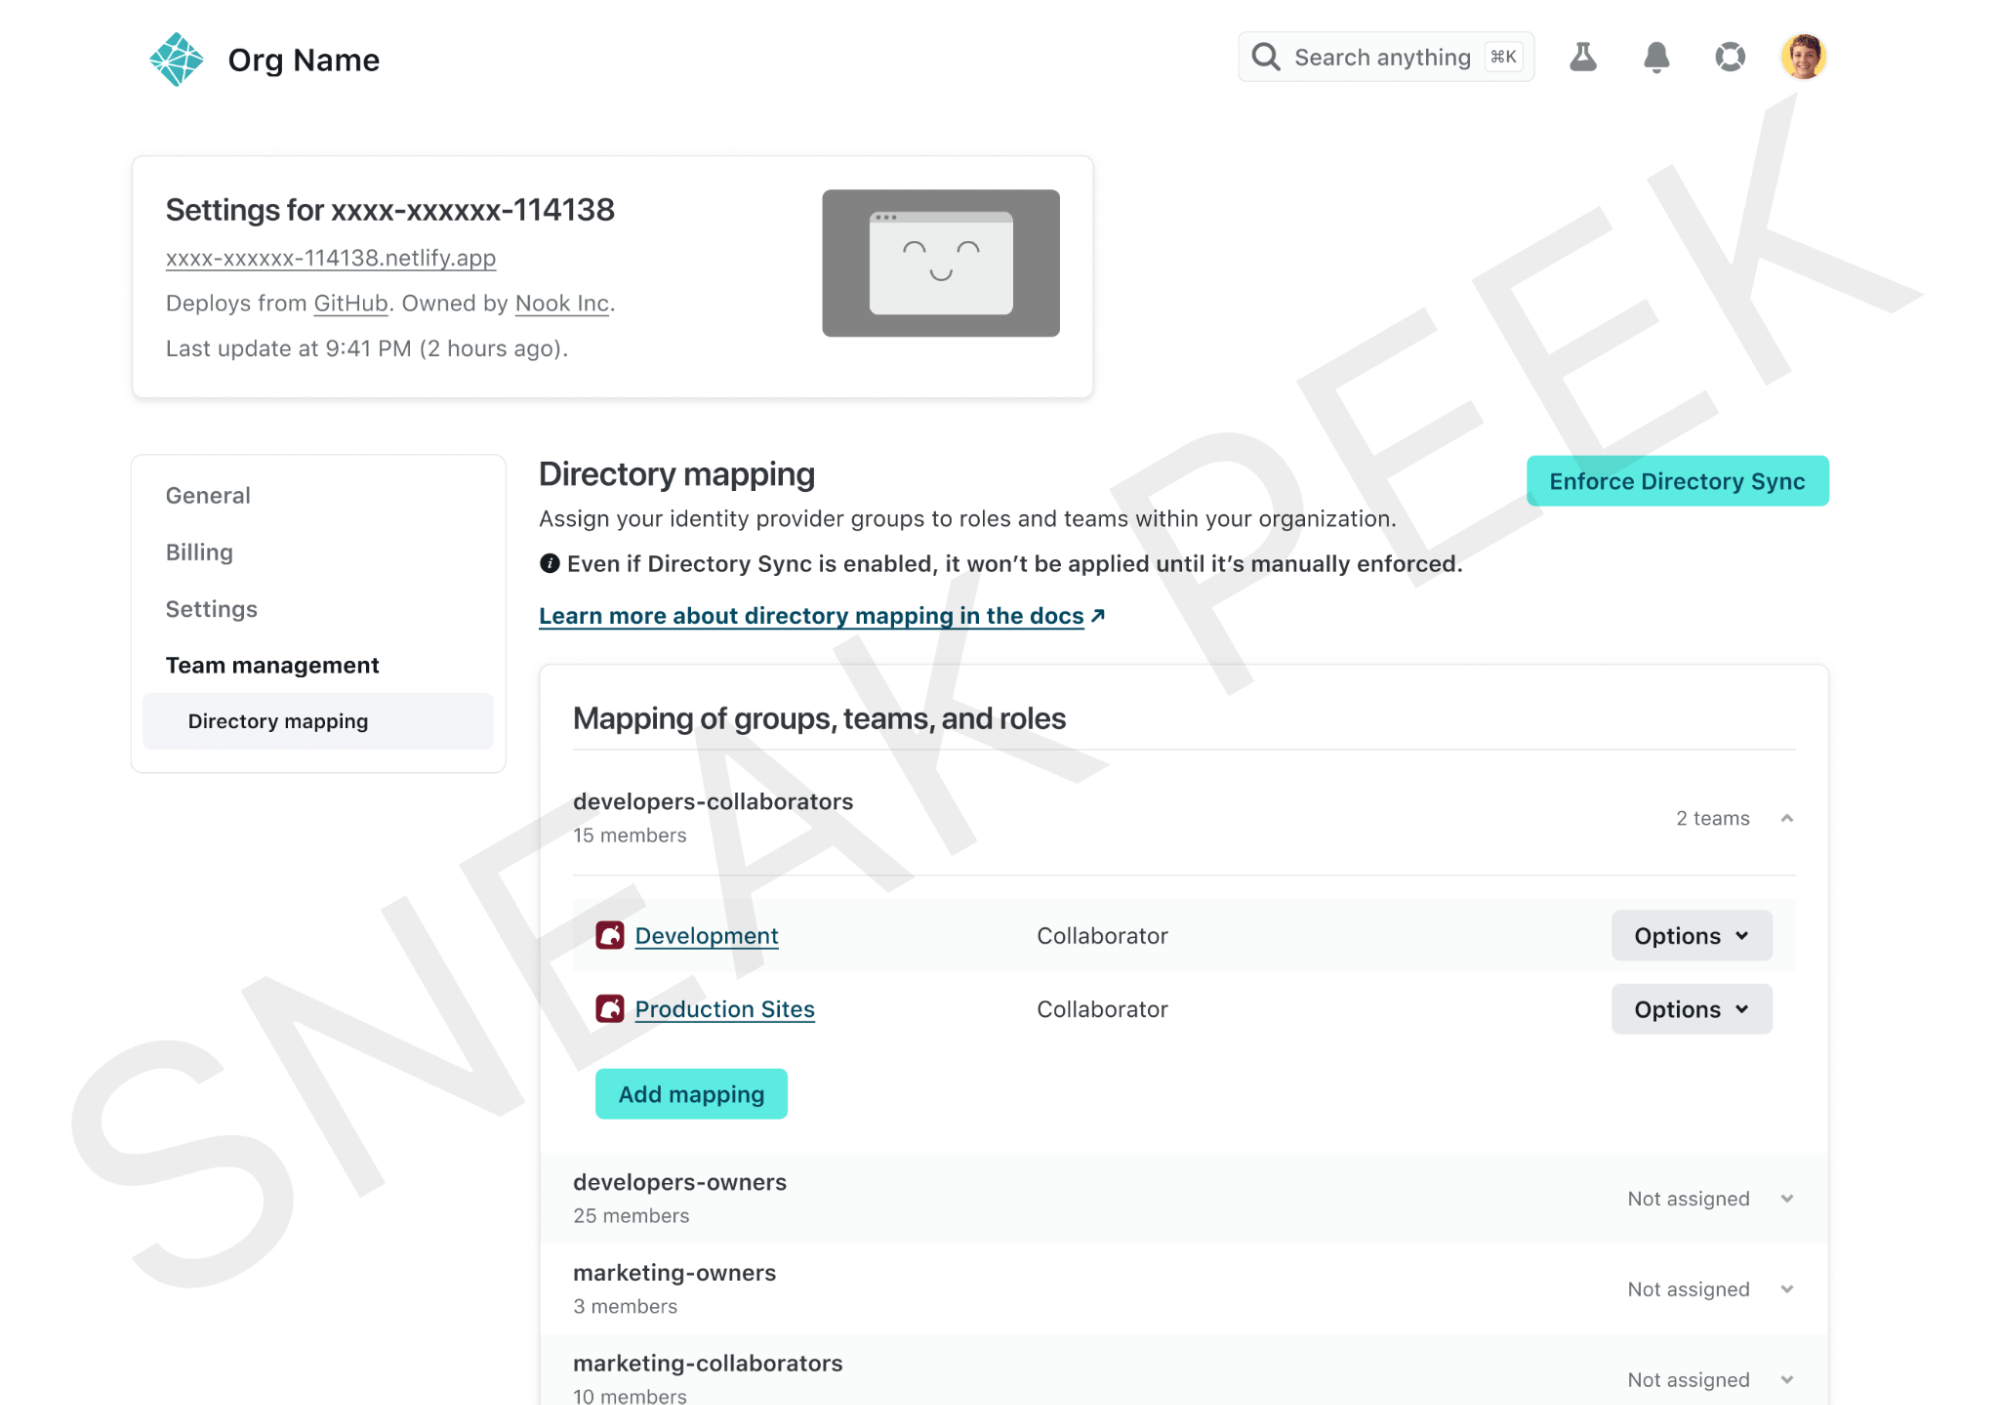Go to the Billing settings section

(199, 552)
